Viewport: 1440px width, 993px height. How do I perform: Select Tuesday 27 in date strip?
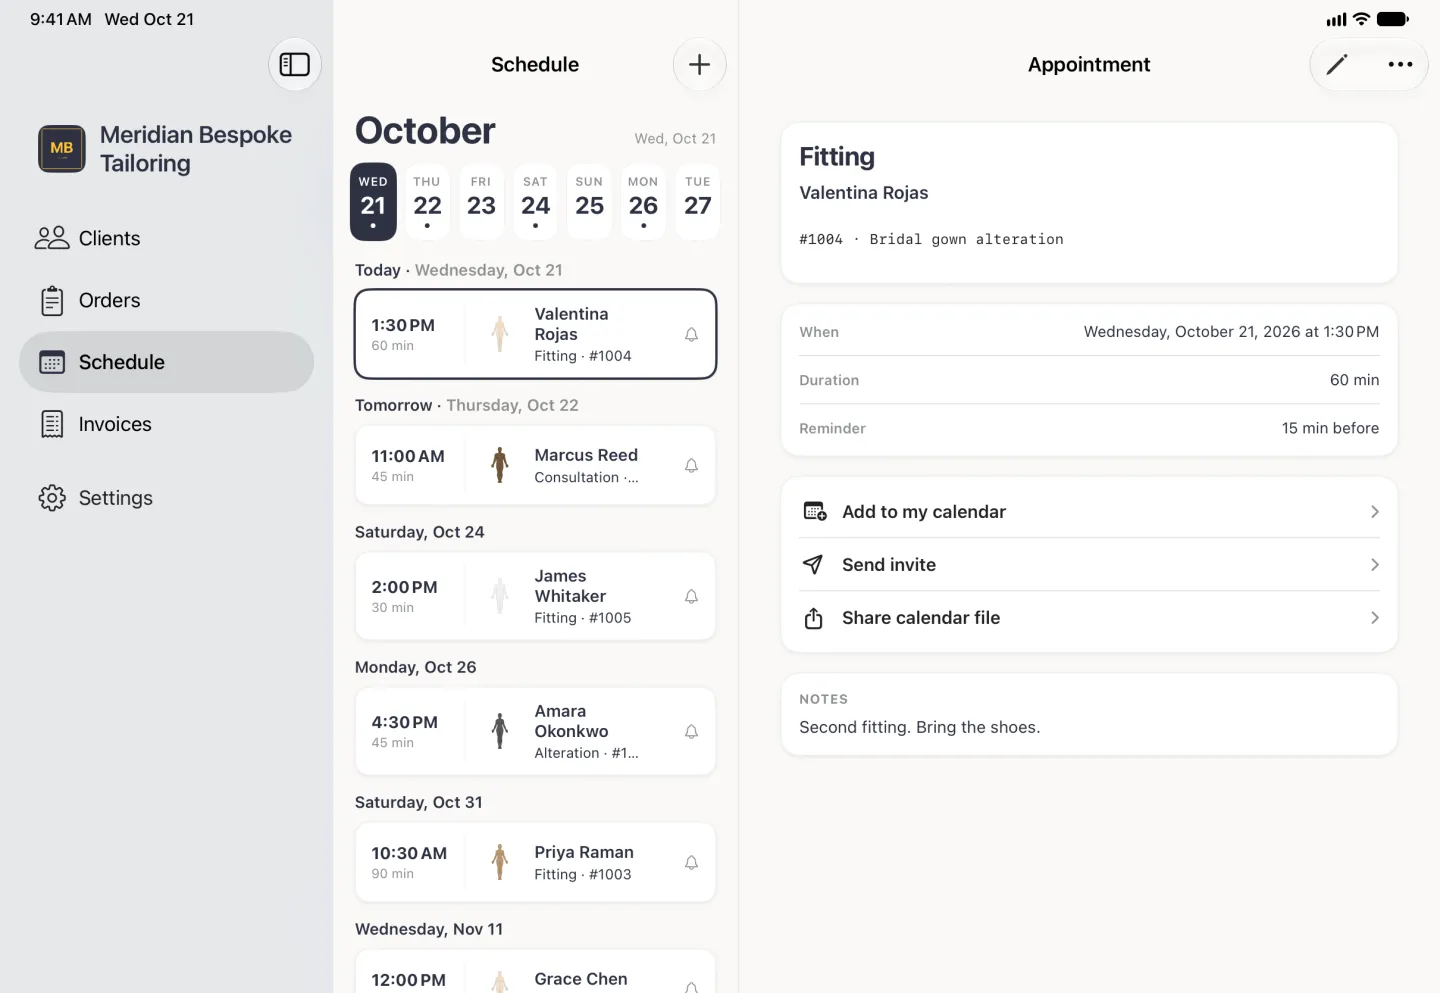click(697, 202)
